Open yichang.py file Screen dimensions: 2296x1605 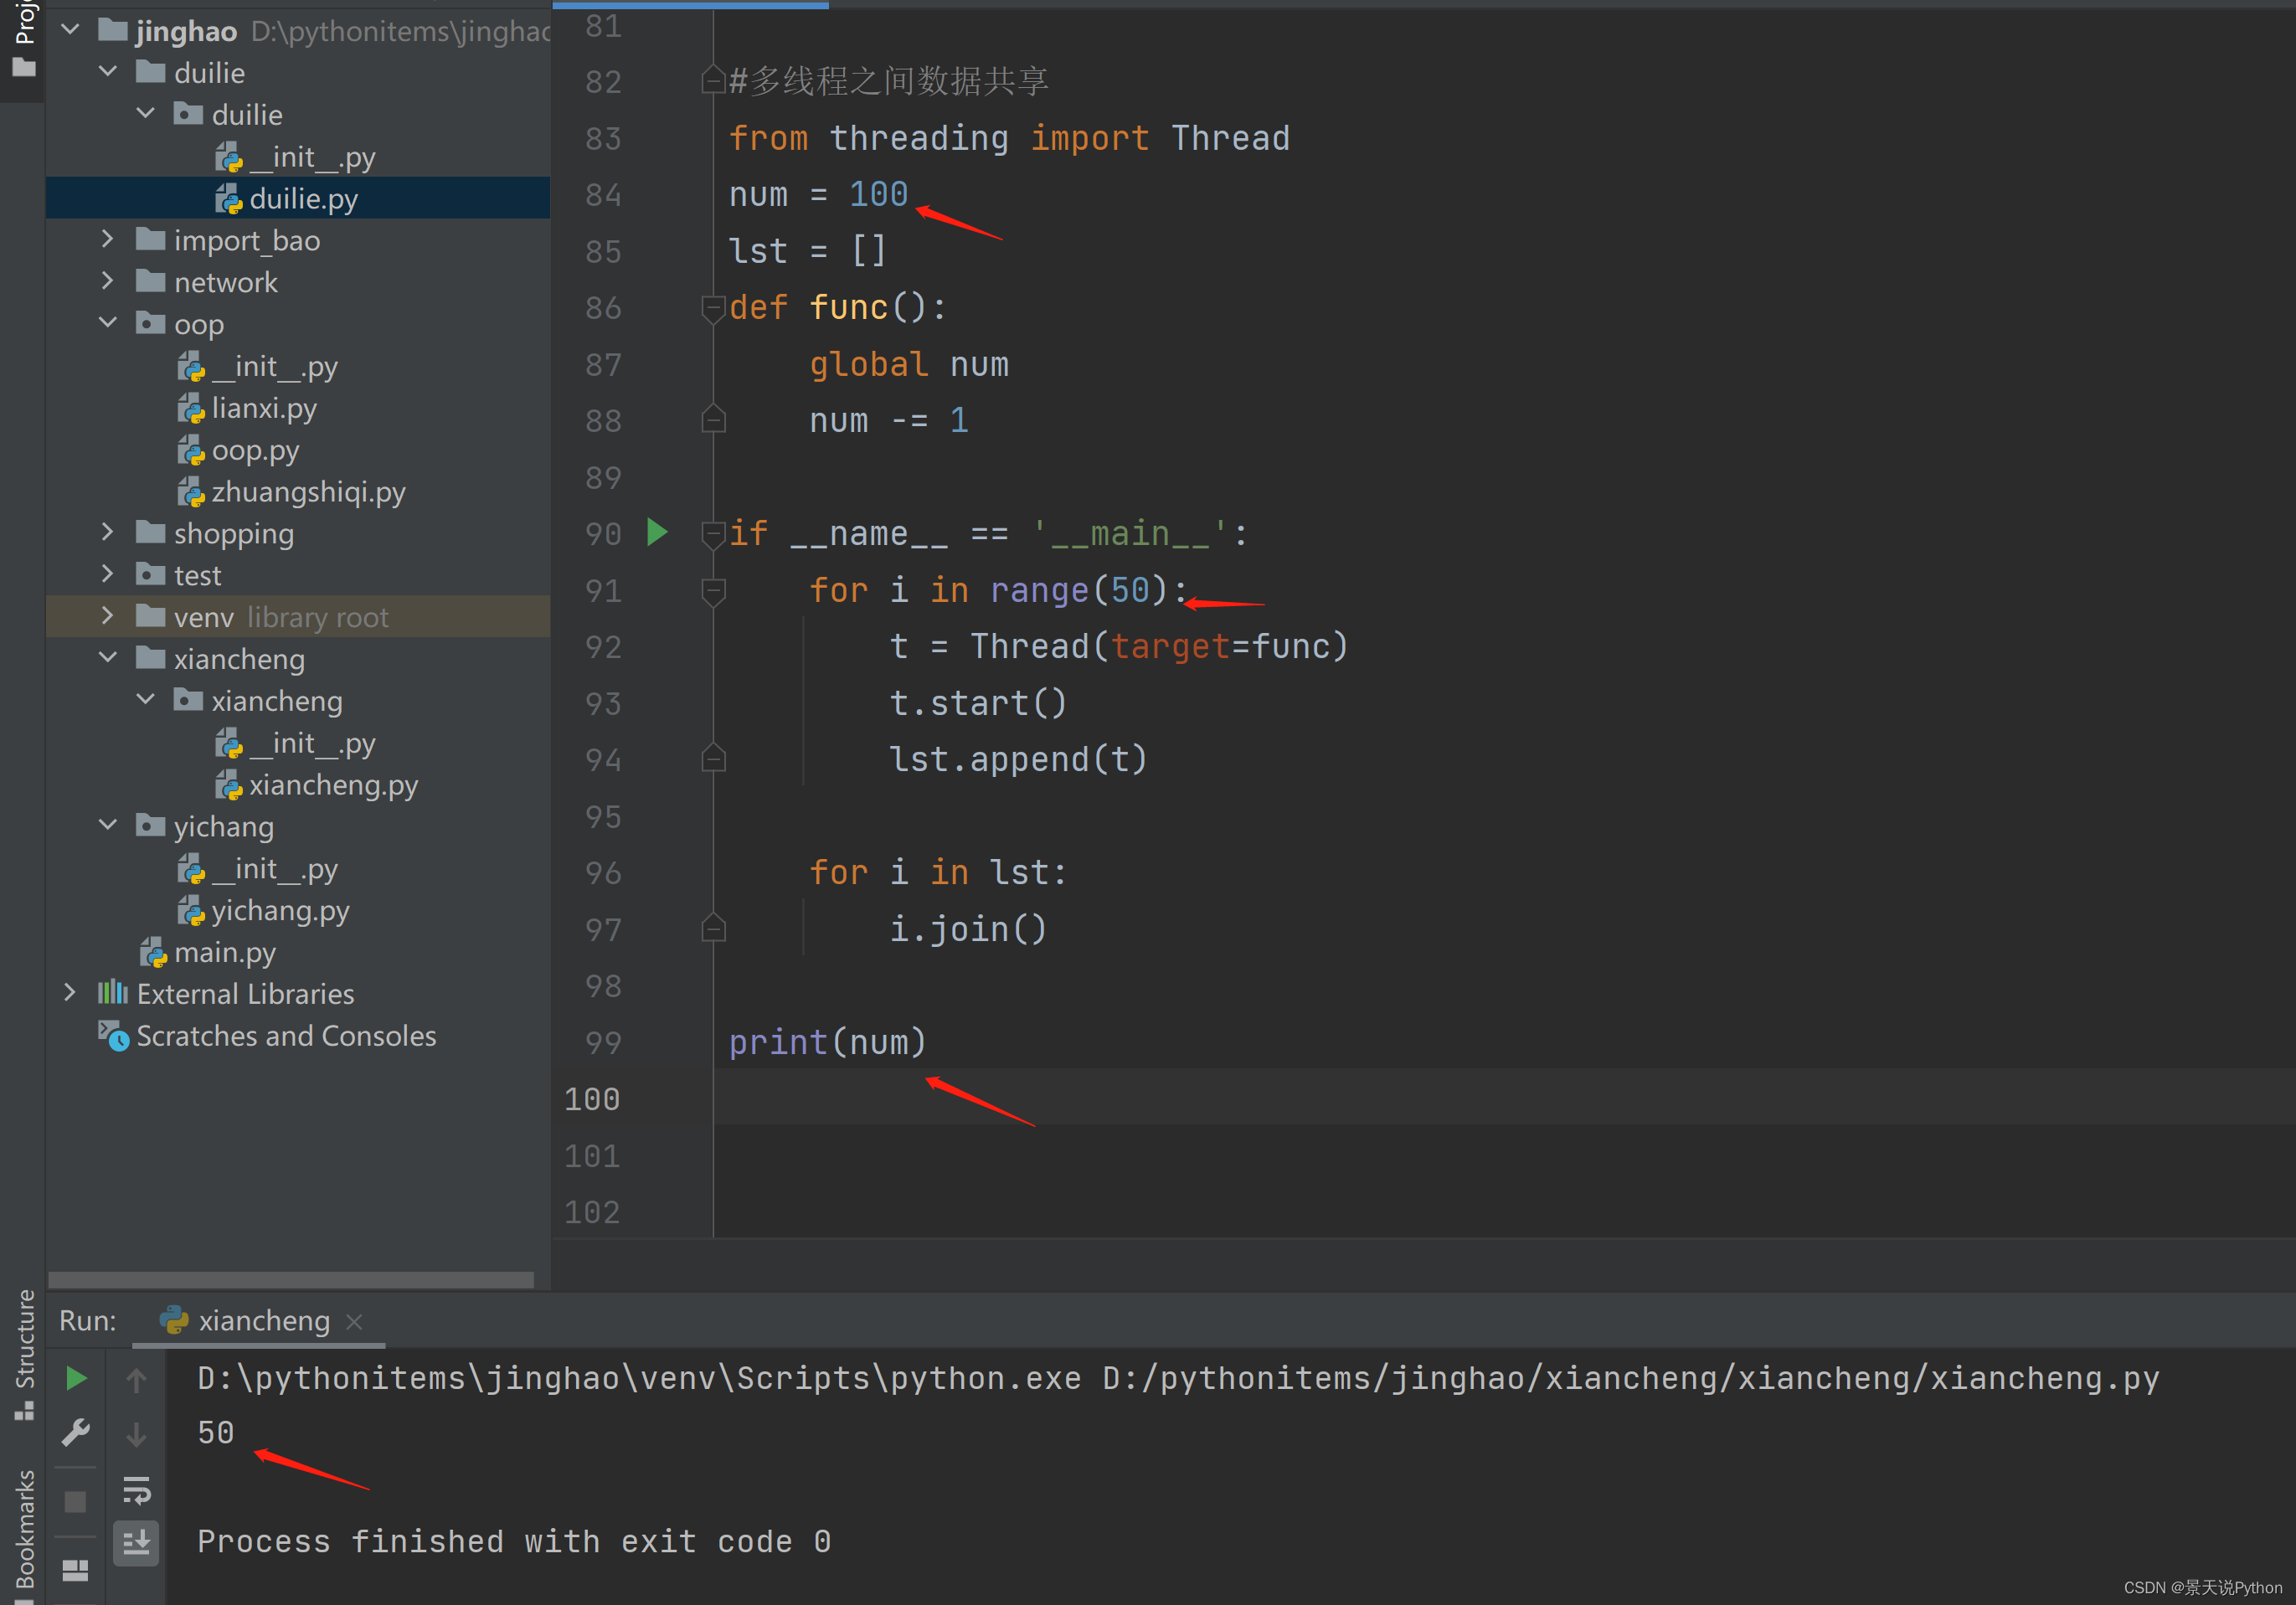(x=279, y=910)
